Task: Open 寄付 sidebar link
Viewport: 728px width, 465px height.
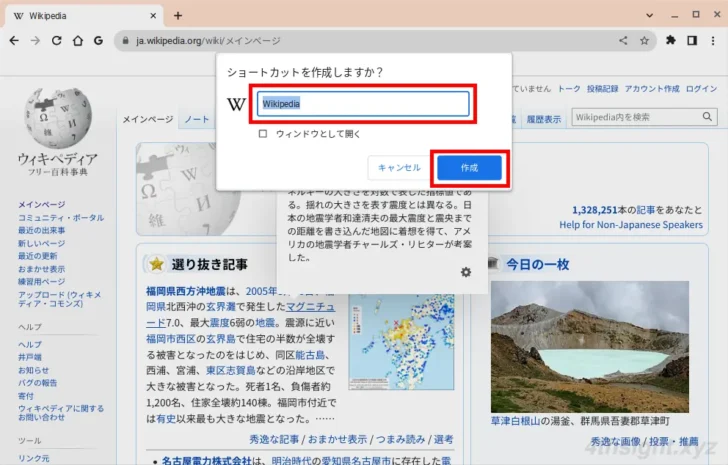Action: [x=26, y=396]
